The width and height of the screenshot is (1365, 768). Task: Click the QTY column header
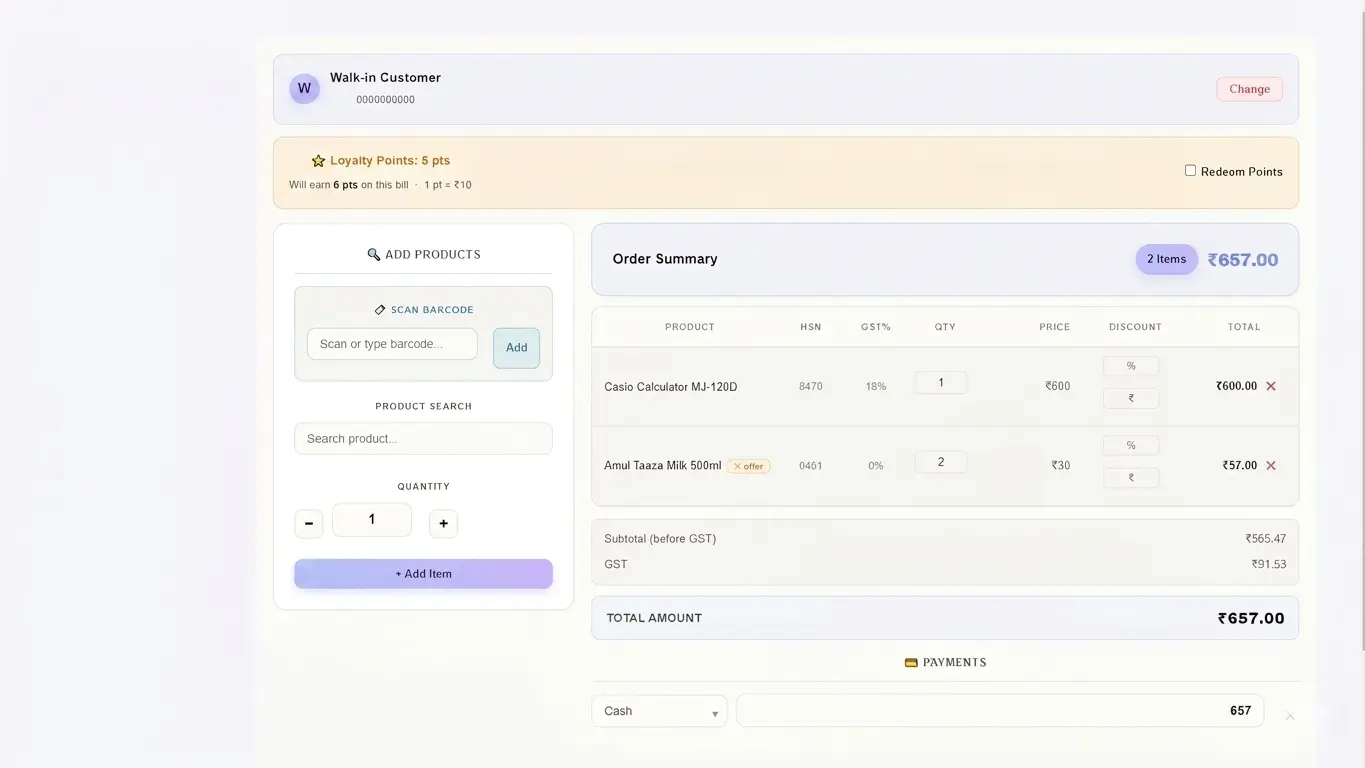pyautogui.click(x=945, y=327)
